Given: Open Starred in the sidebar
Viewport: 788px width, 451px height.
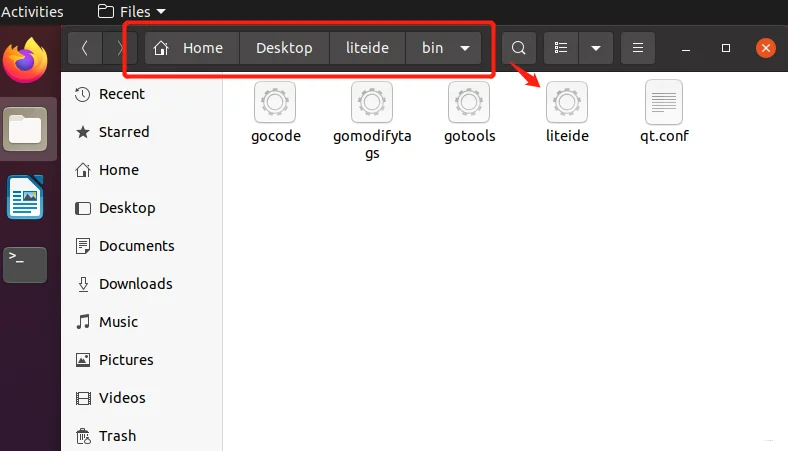Looking at the screenshot, I should pyautogui.click(x=142, y=132).
